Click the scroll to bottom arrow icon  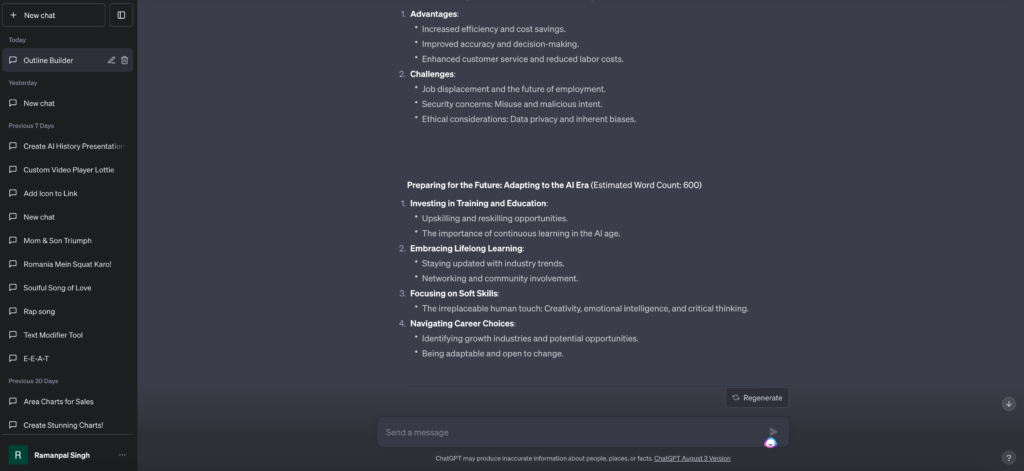click(x=1008, y=404)
